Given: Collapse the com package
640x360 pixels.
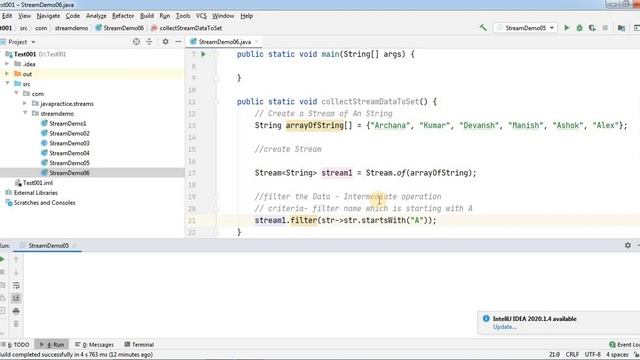Looking at the screenshot, I should tap(16, 93).
